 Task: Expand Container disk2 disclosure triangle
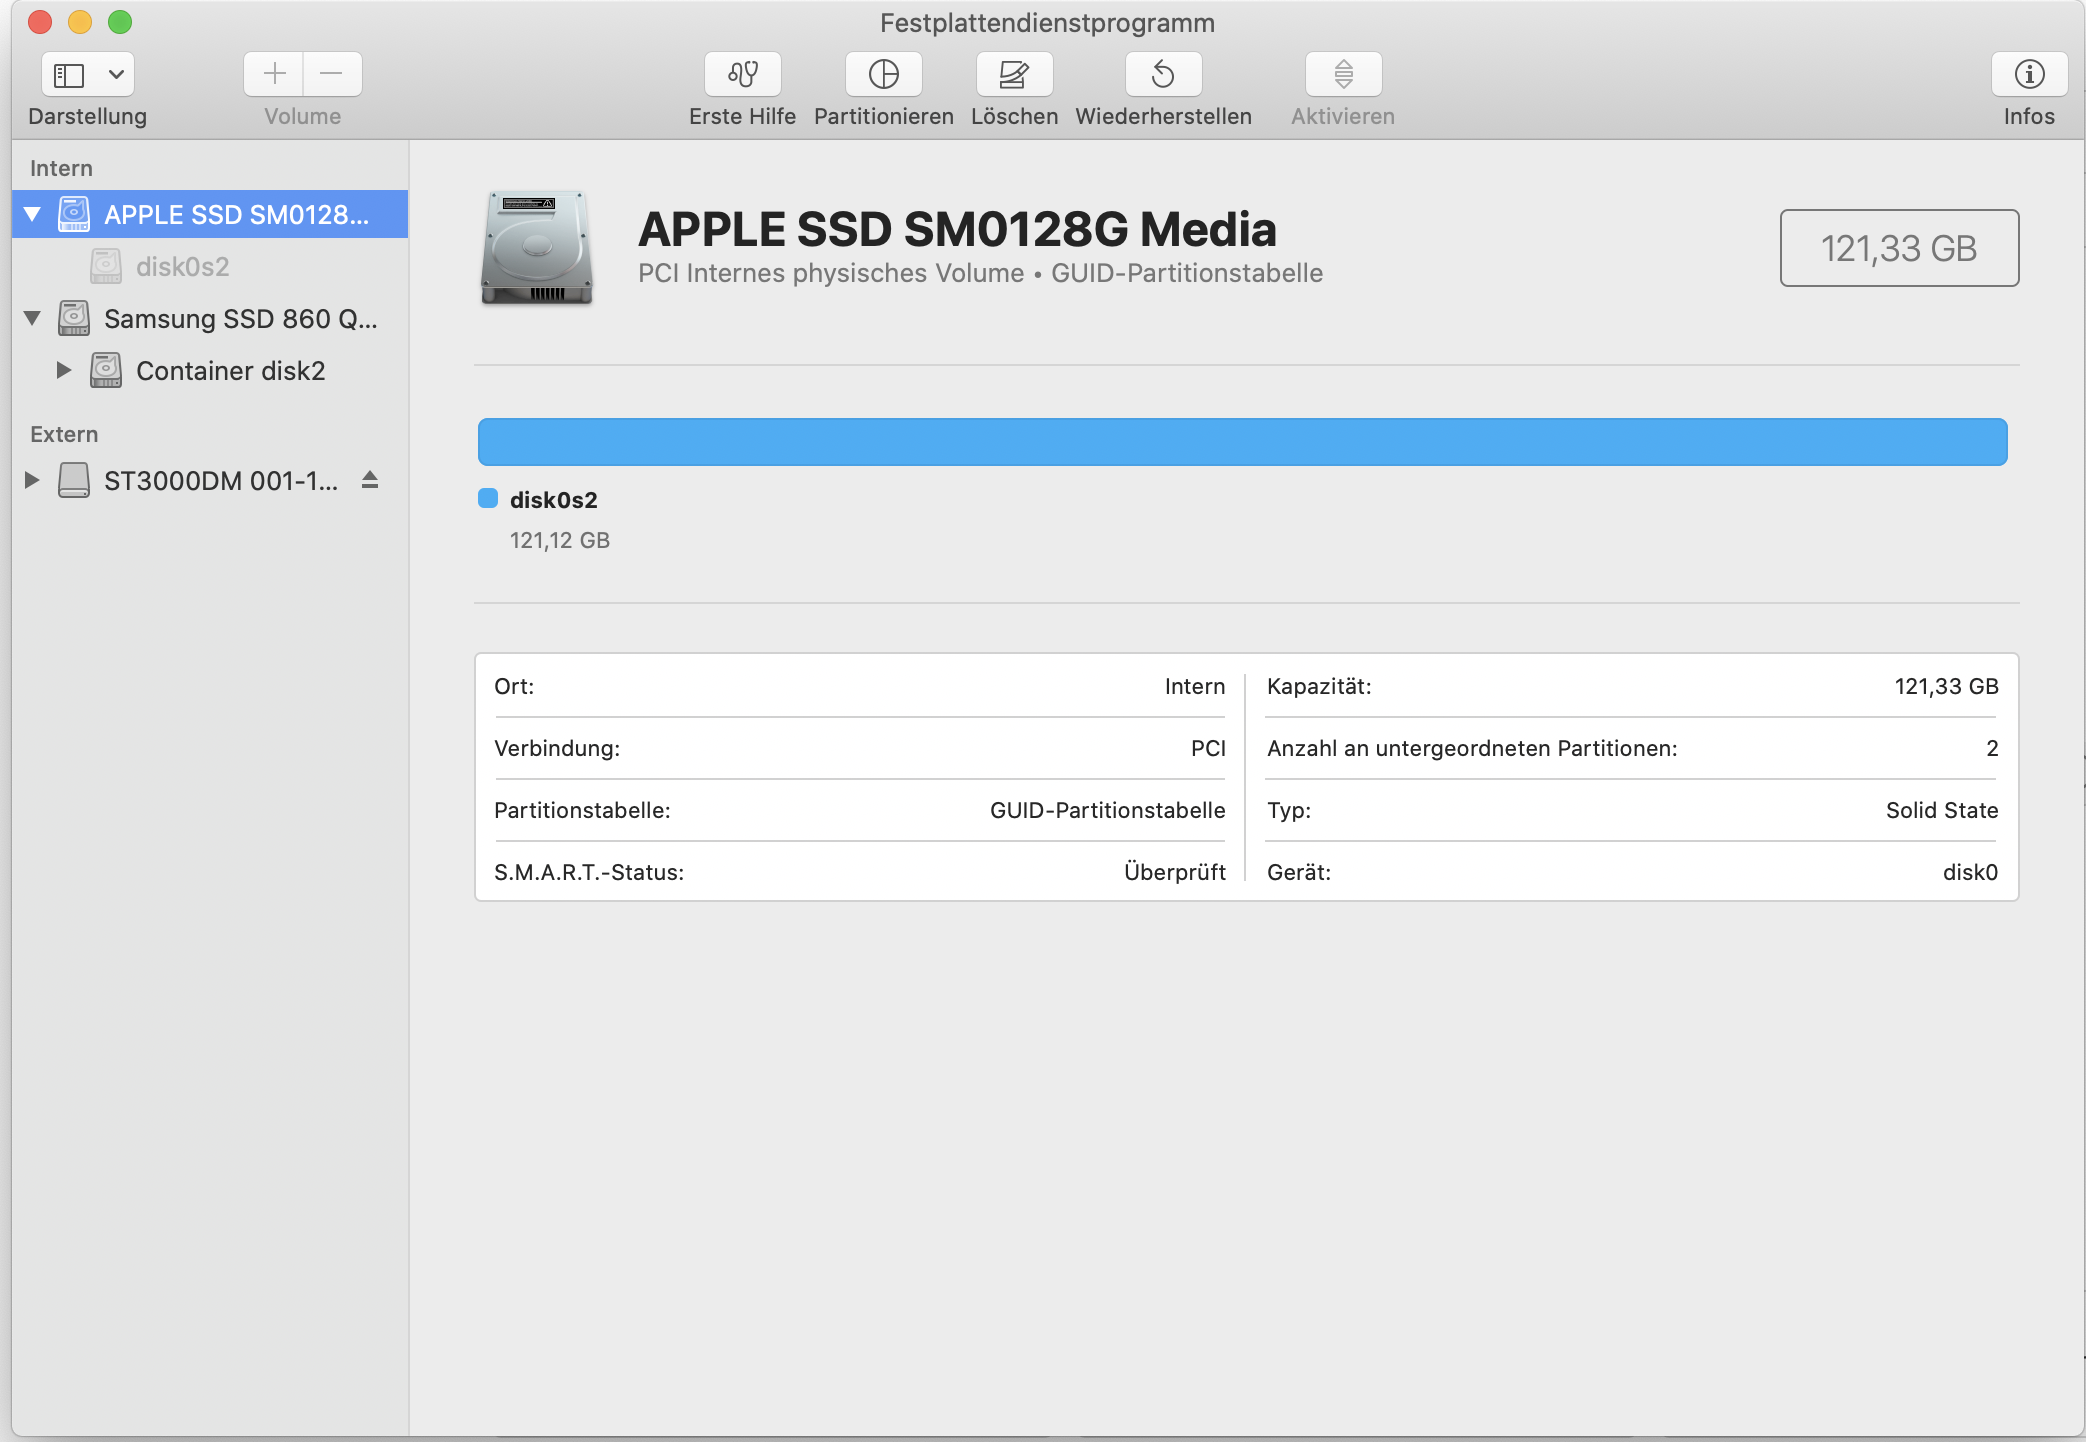63,370
